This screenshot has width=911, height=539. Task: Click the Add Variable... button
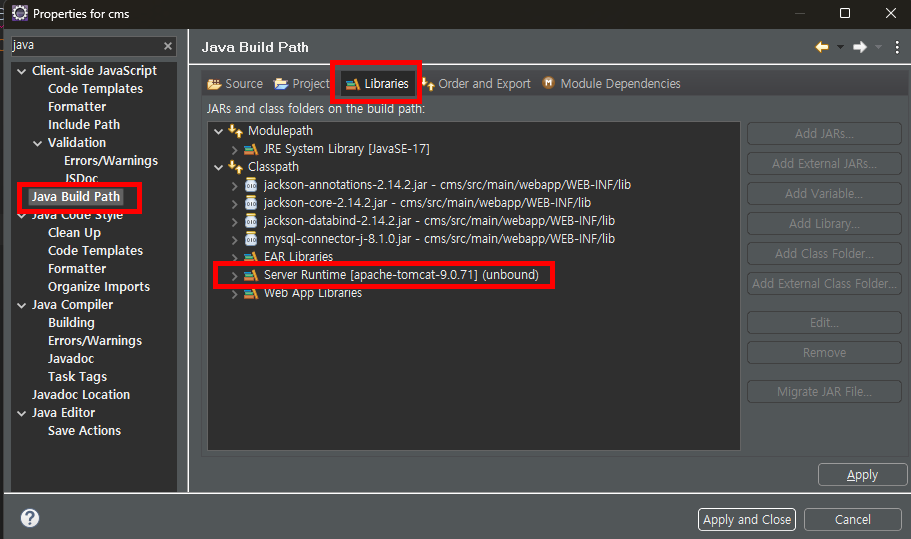pyautogui.click(x=824, y=193)
